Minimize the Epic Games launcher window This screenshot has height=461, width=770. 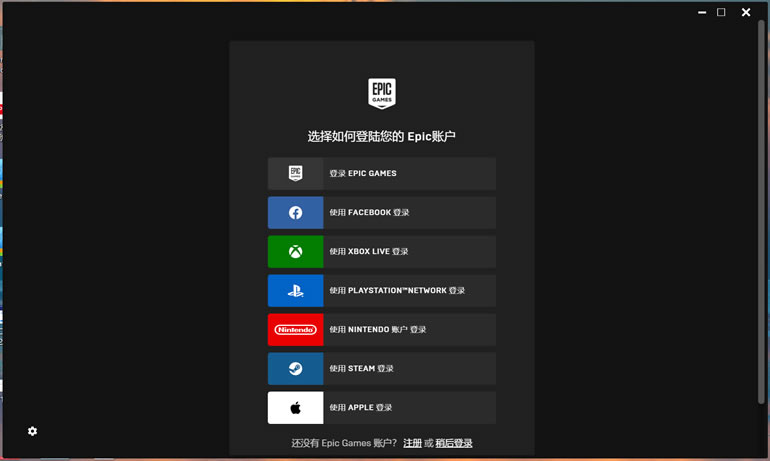click(702, 12)
